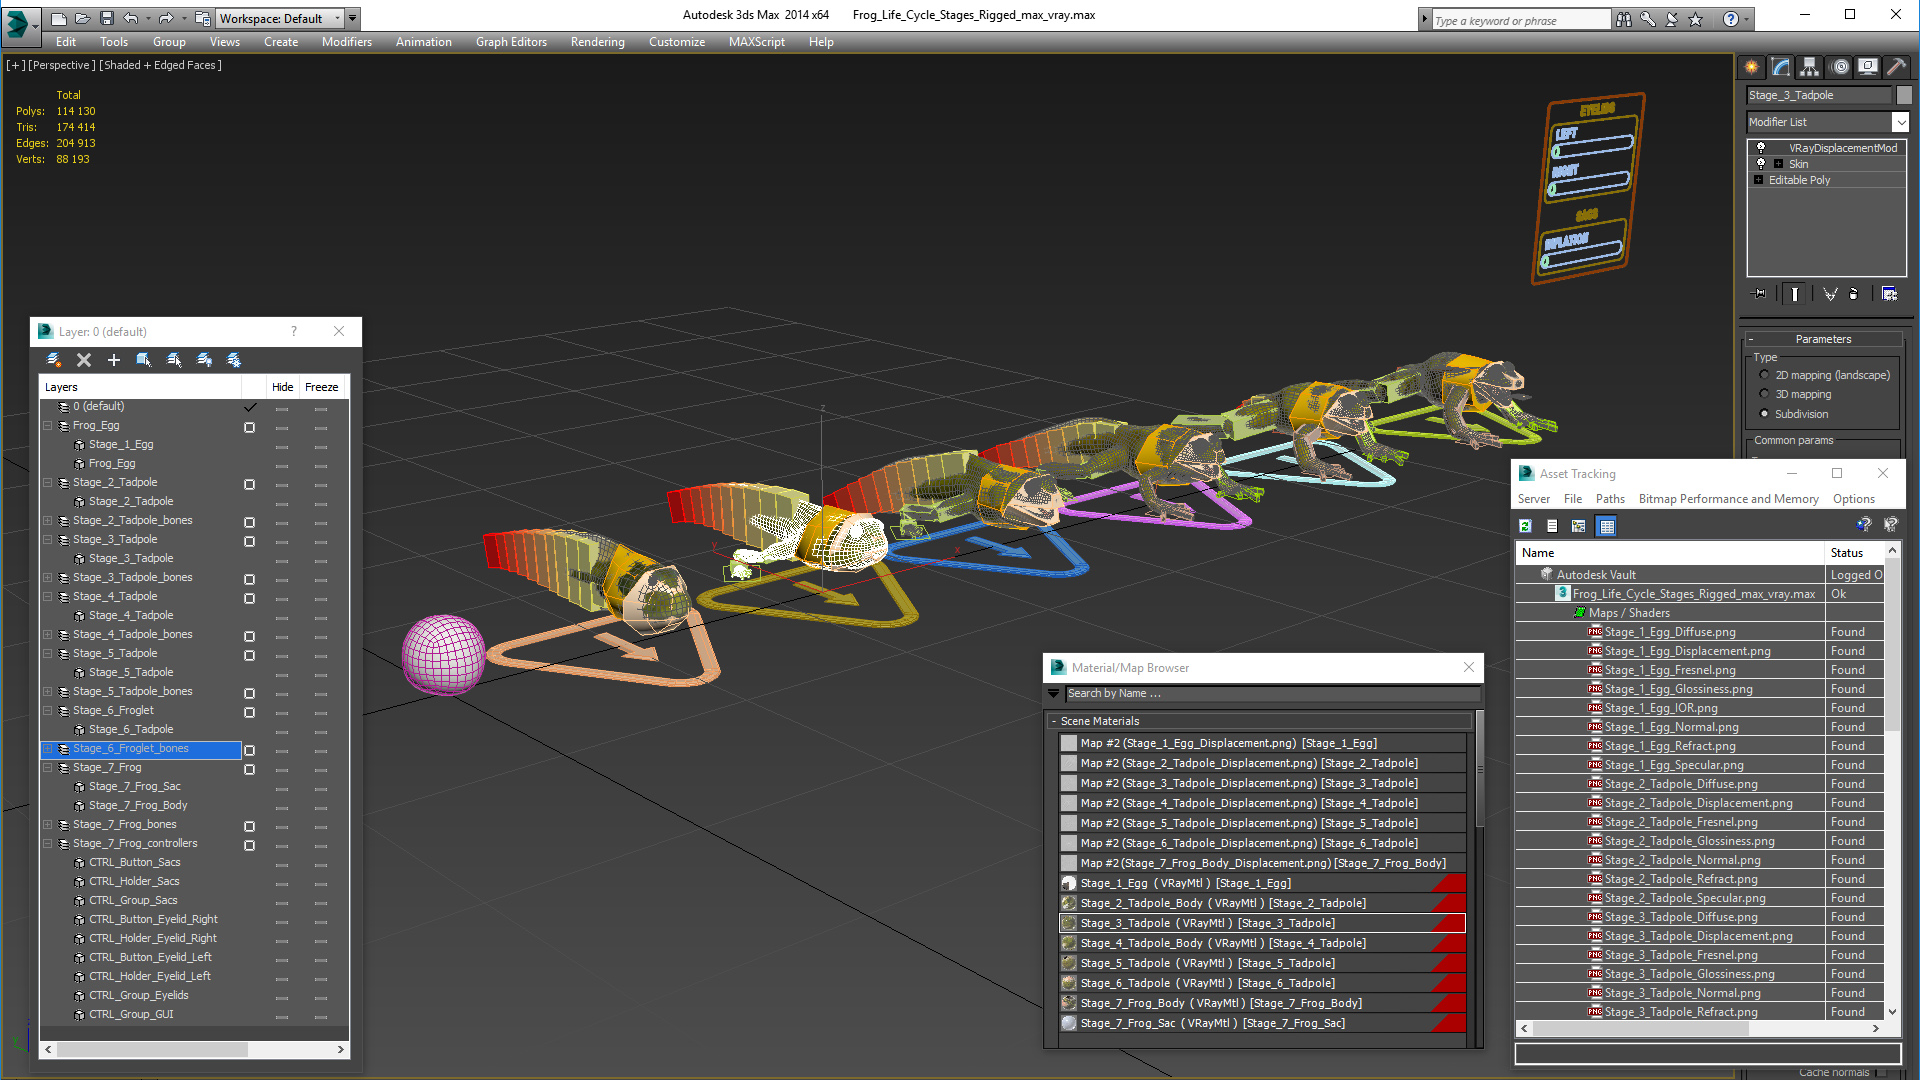The height and width of the screenshot is (1080, 1920).
Task: Toggle VRayDisplacementMod lightbulb in modifier stack
Action: pos(1761,147)
